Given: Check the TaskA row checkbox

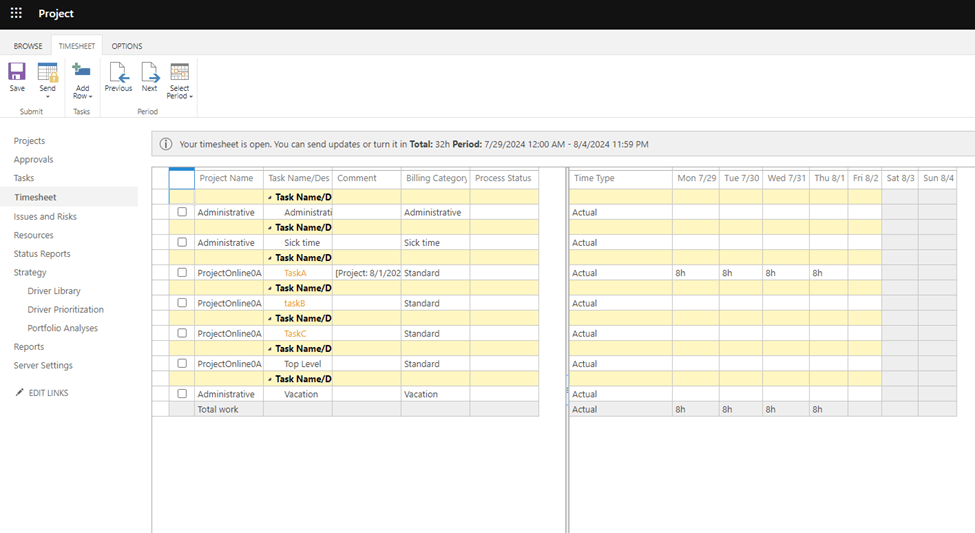Looking at the screenshot, I should [x=182, y=272].
